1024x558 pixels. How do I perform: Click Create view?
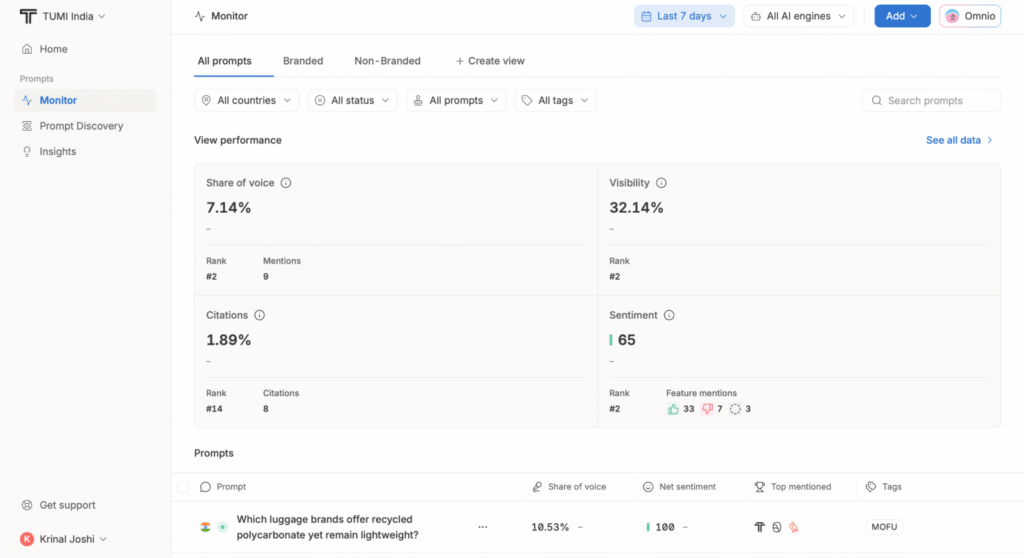coord(490,61)
